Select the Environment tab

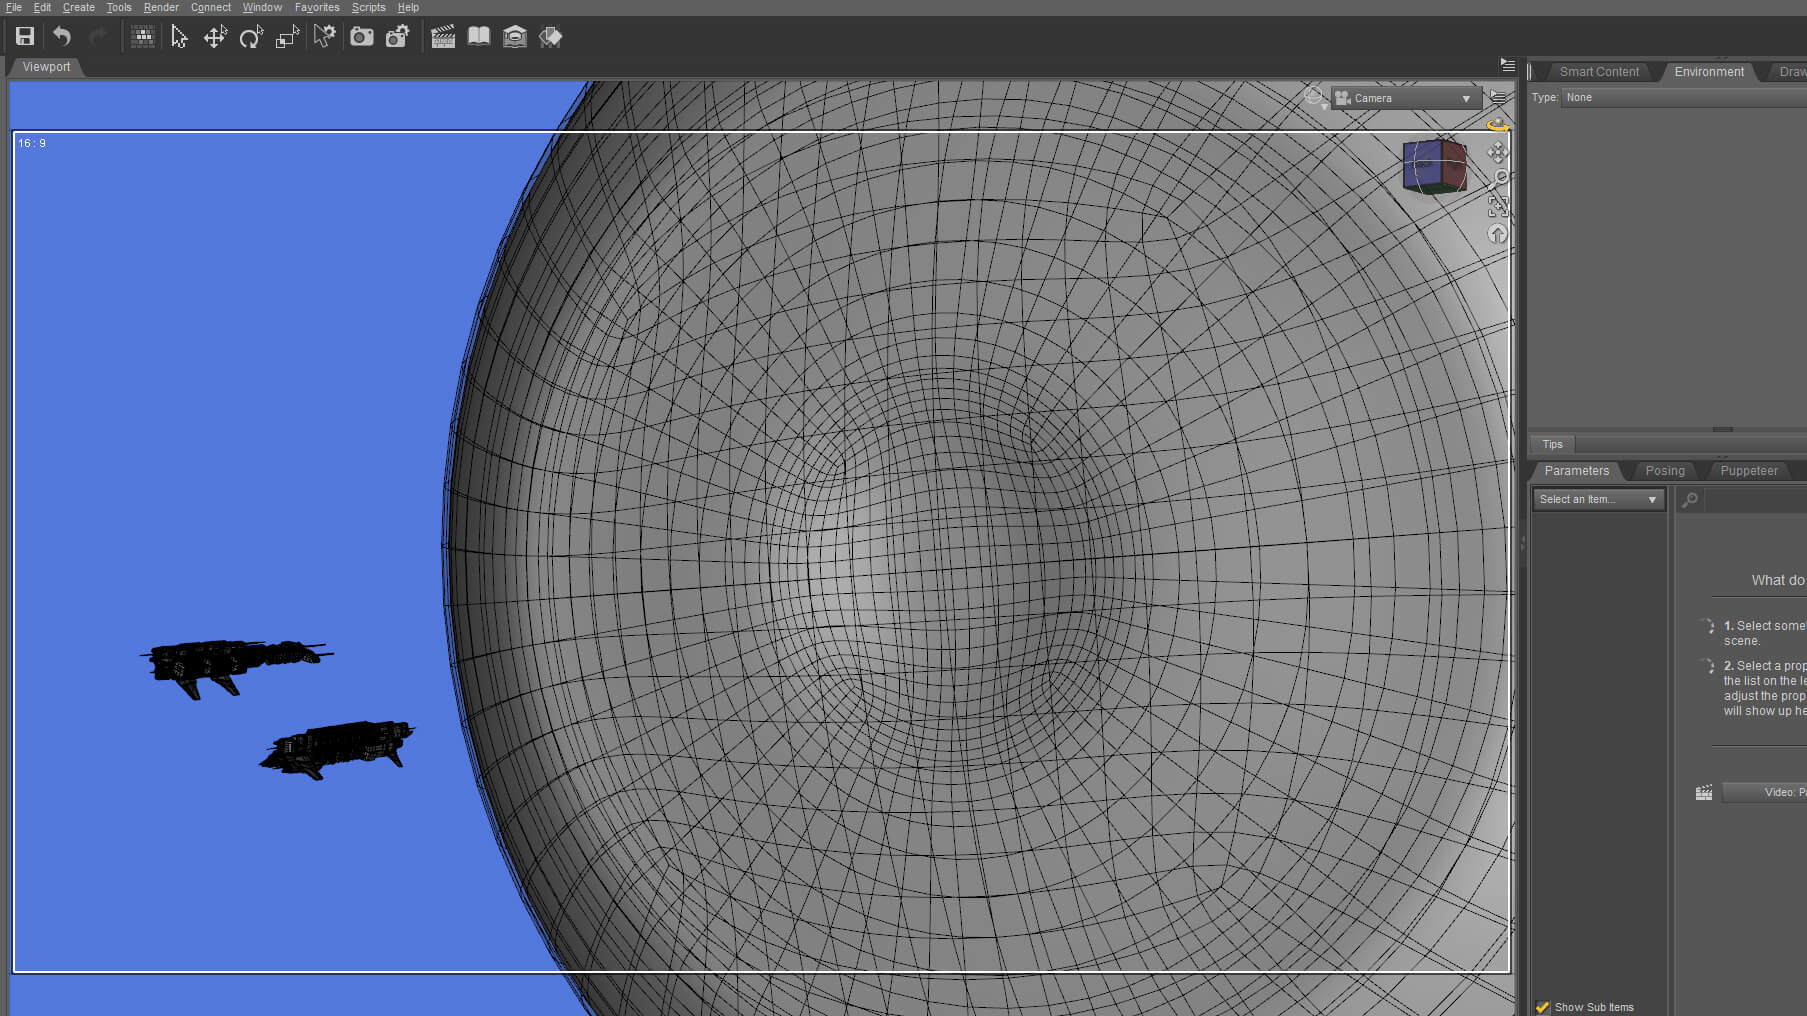[x=1709, y=72]
